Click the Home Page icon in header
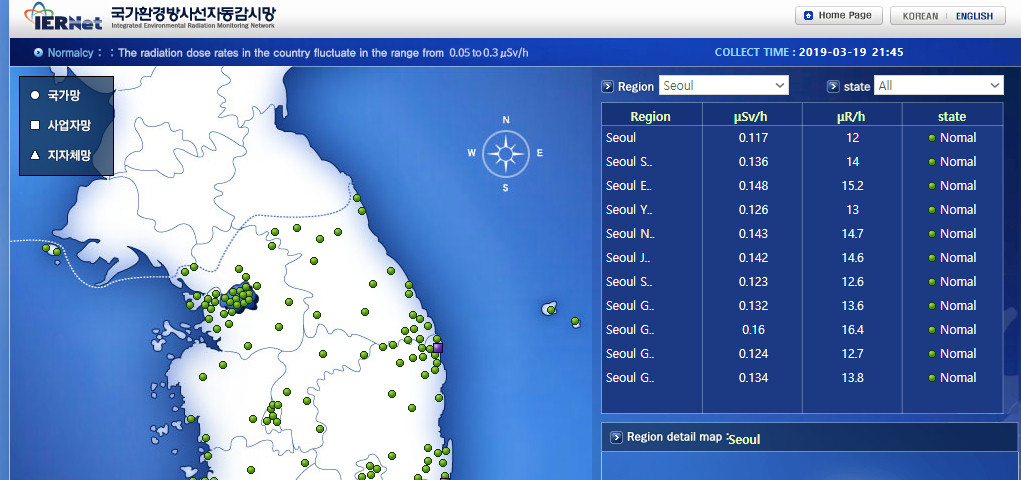 (807, 16)
